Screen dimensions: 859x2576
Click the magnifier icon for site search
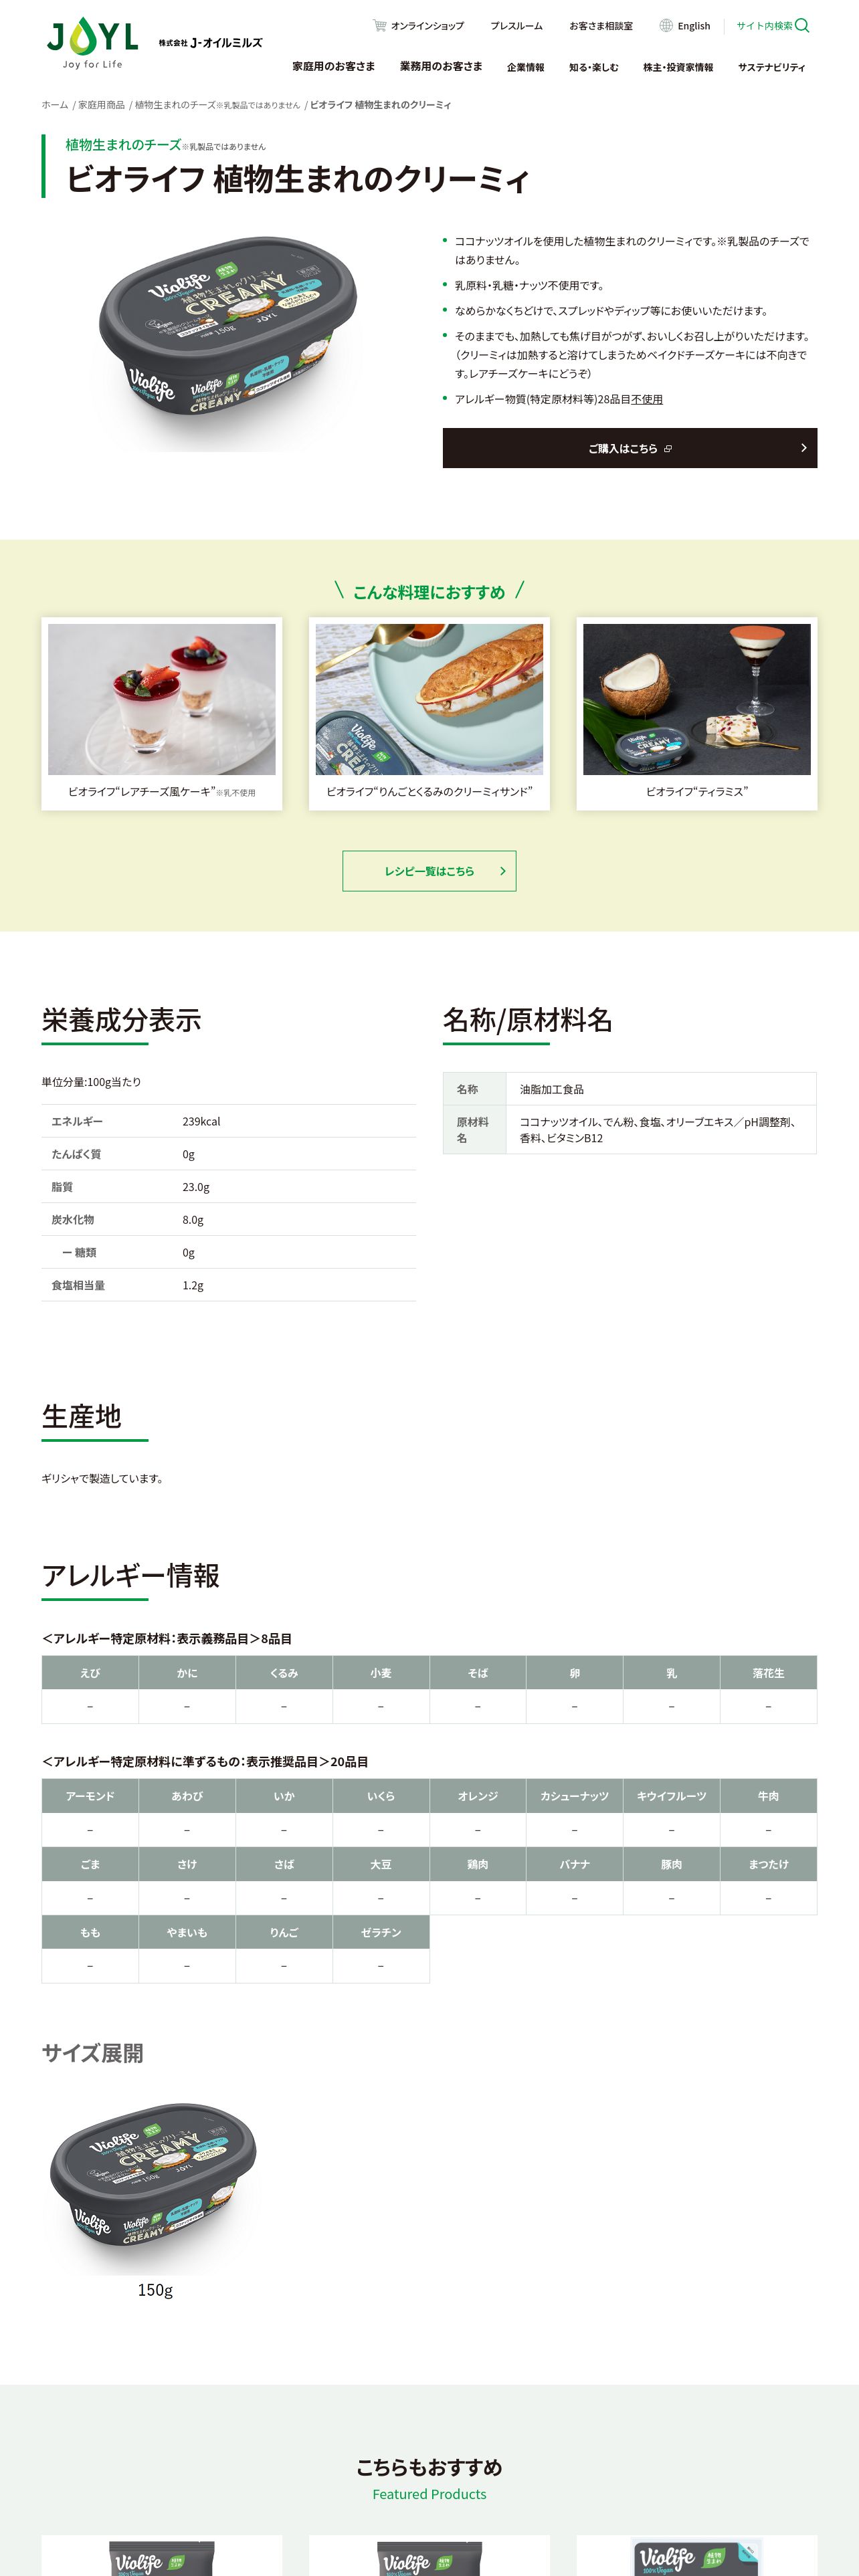[802, 25]
